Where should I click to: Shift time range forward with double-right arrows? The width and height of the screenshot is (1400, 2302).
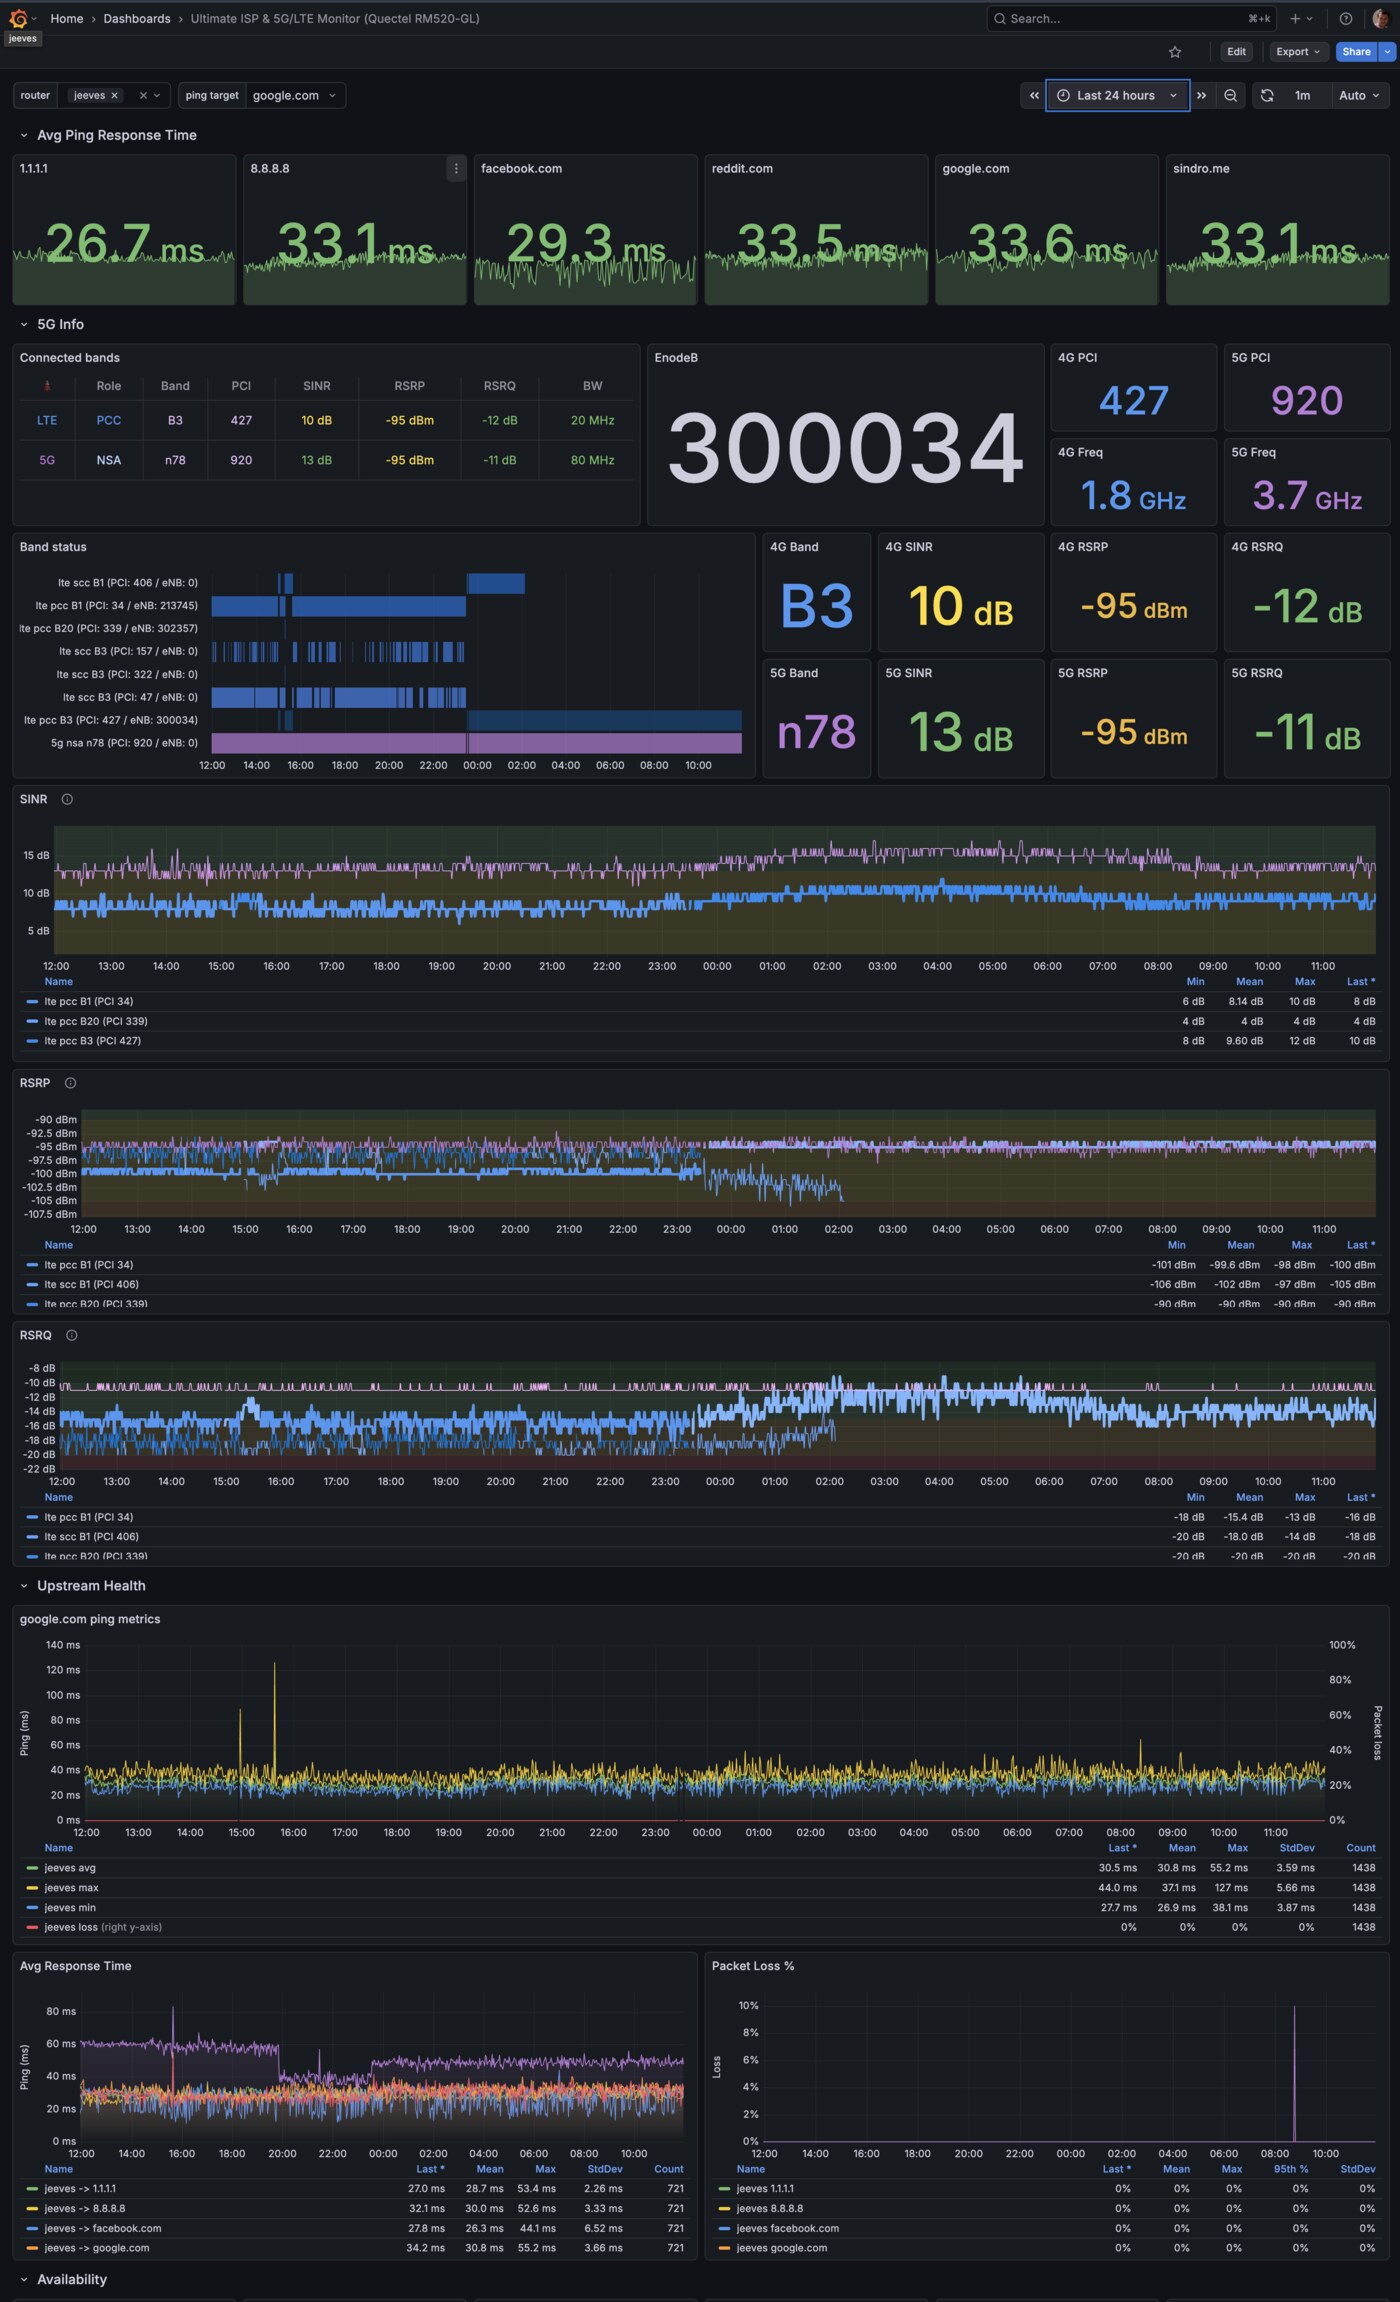tap(1202, 96)
